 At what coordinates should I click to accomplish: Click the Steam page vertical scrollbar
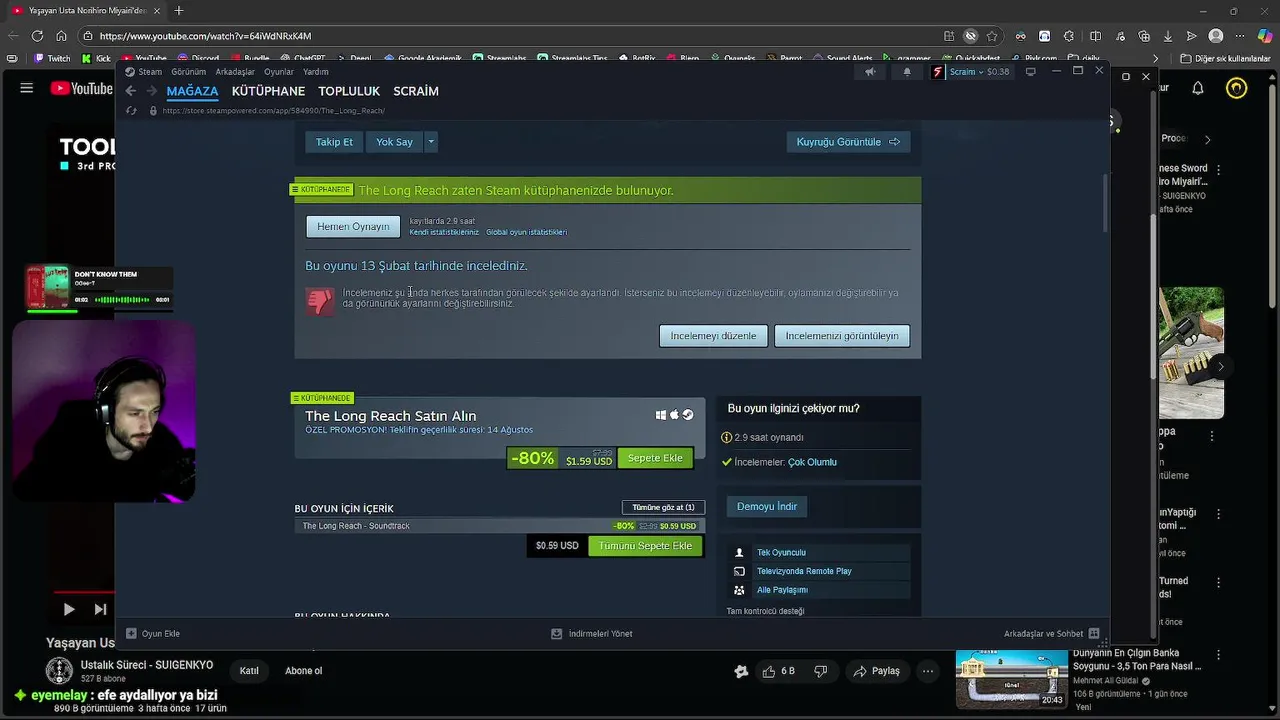point(1105,204)
